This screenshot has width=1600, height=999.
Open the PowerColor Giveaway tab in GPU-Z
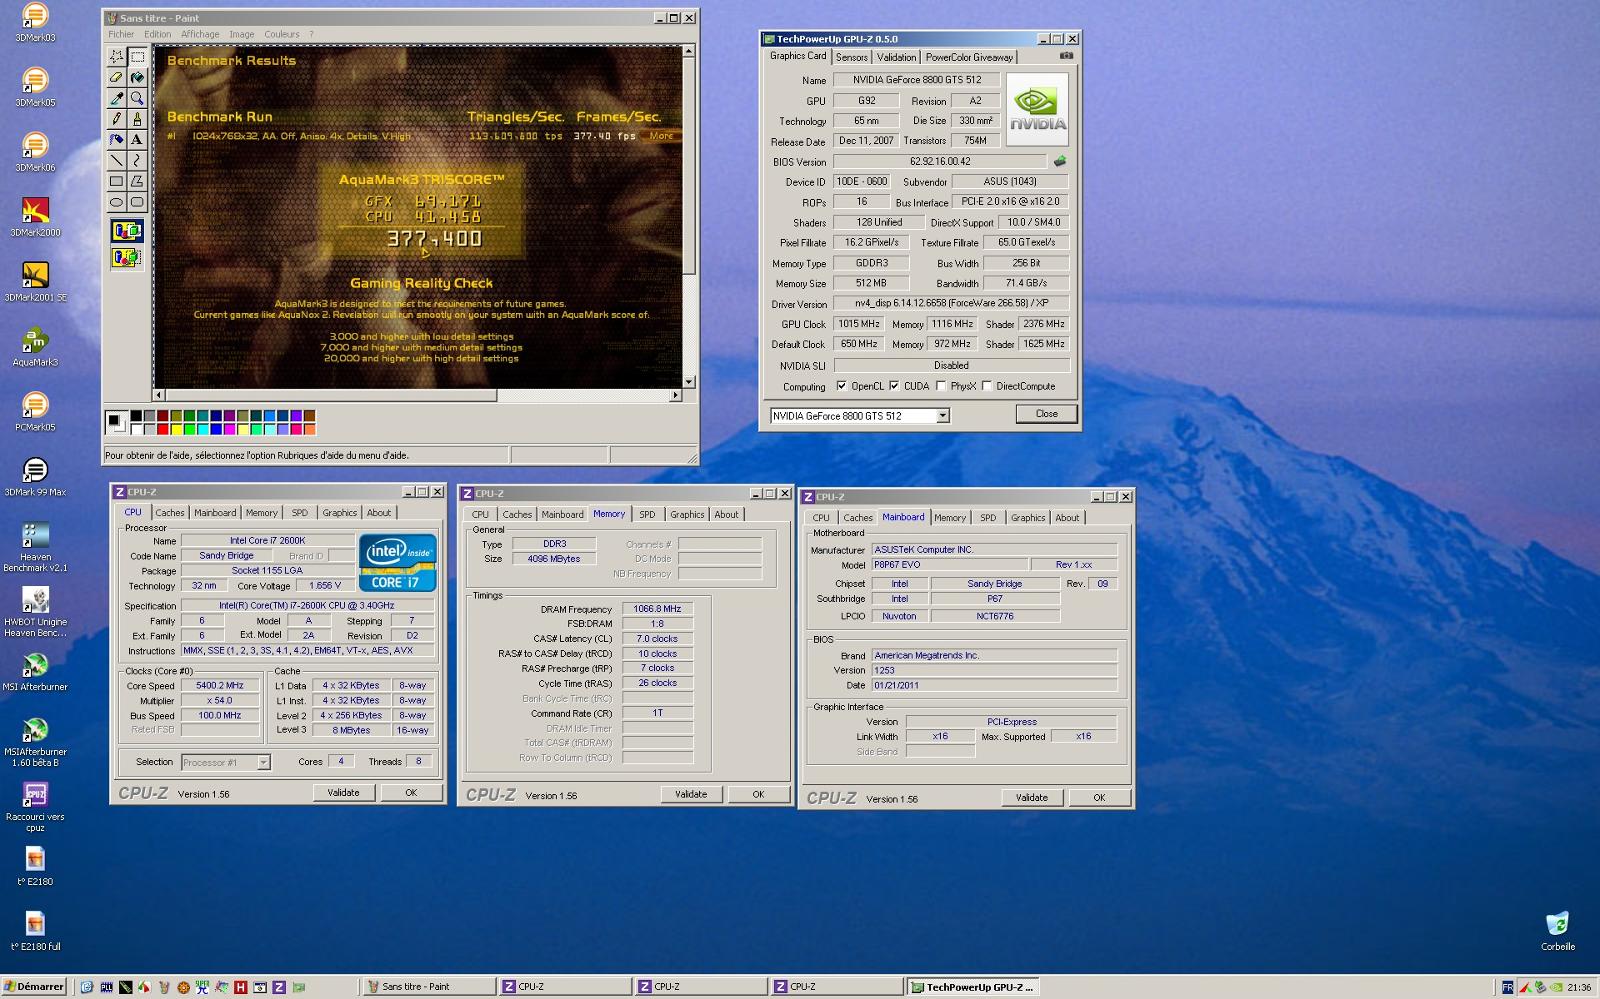[x=968, y=57]
